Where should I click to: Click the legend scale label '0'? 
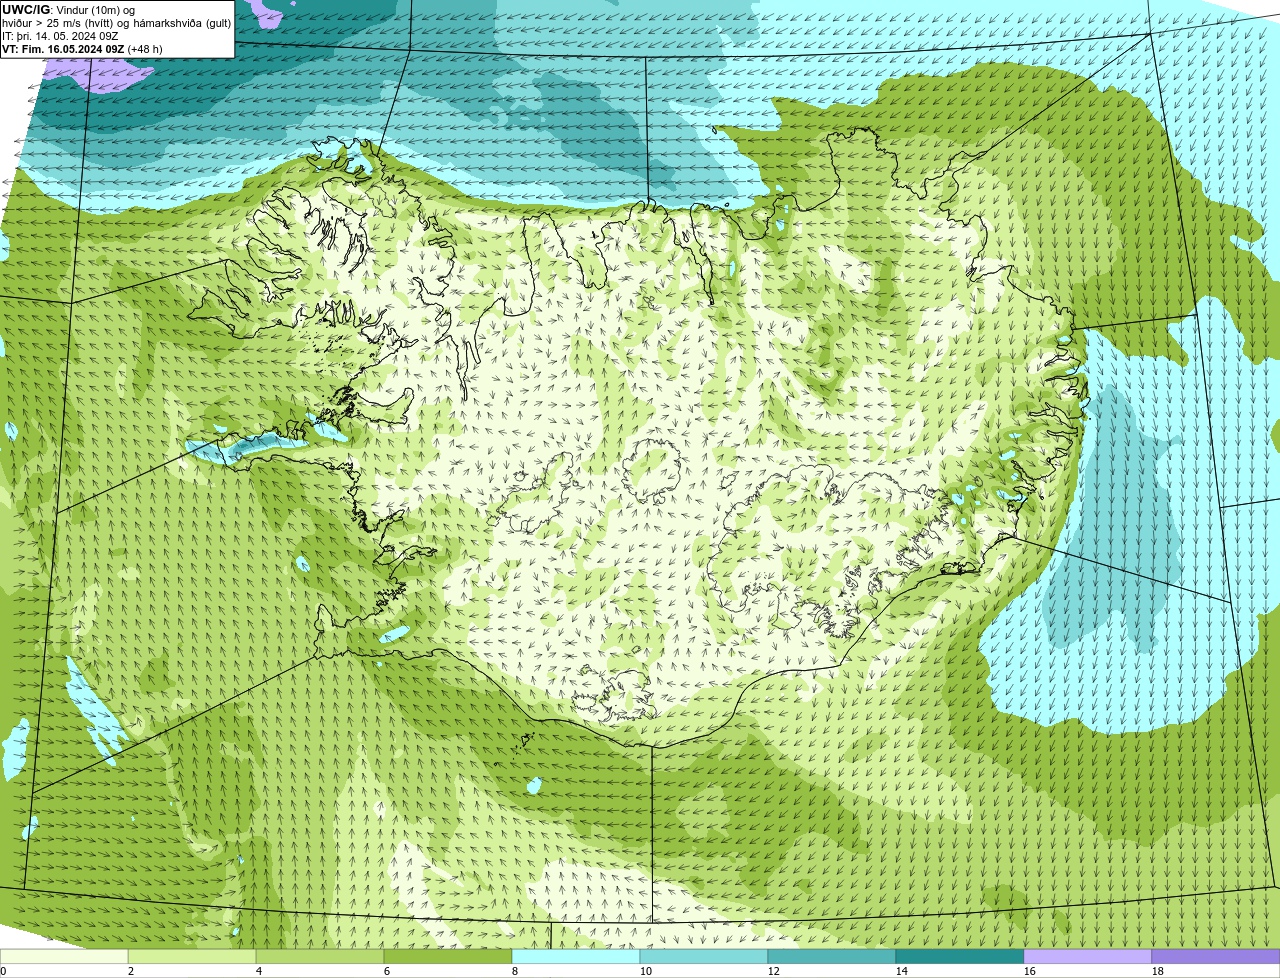[x=3, y=971]
